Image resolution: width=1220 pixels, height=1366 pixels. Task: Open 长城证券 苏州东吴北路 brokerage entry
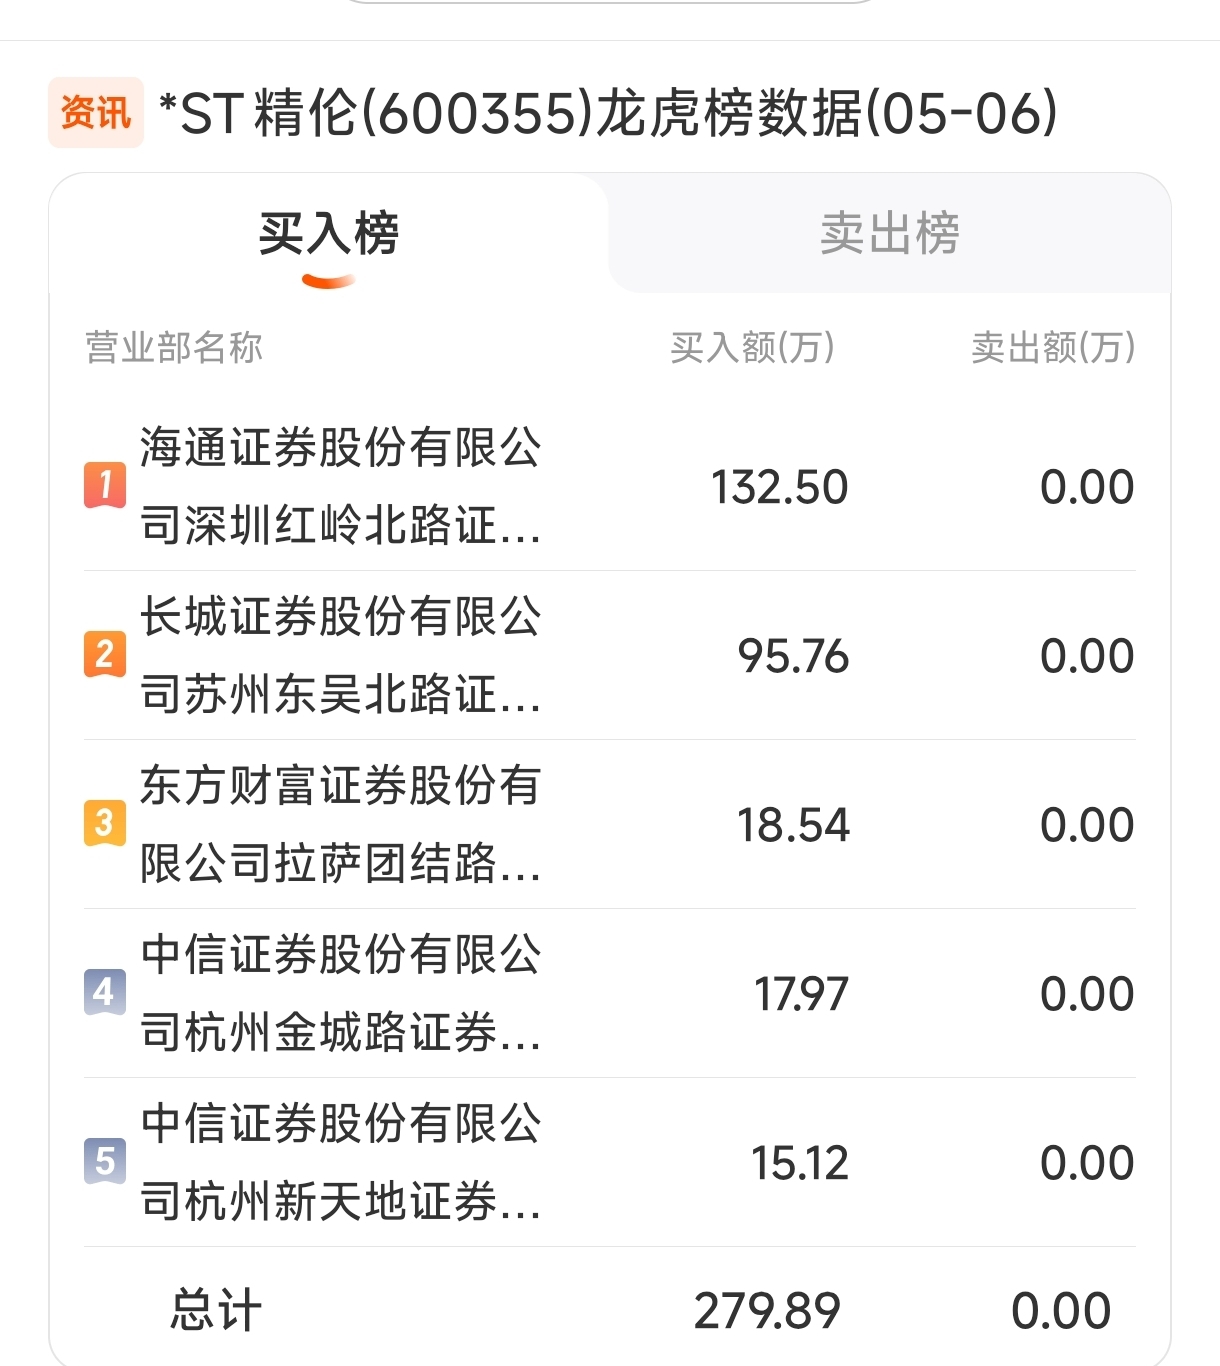click(340, 655)
